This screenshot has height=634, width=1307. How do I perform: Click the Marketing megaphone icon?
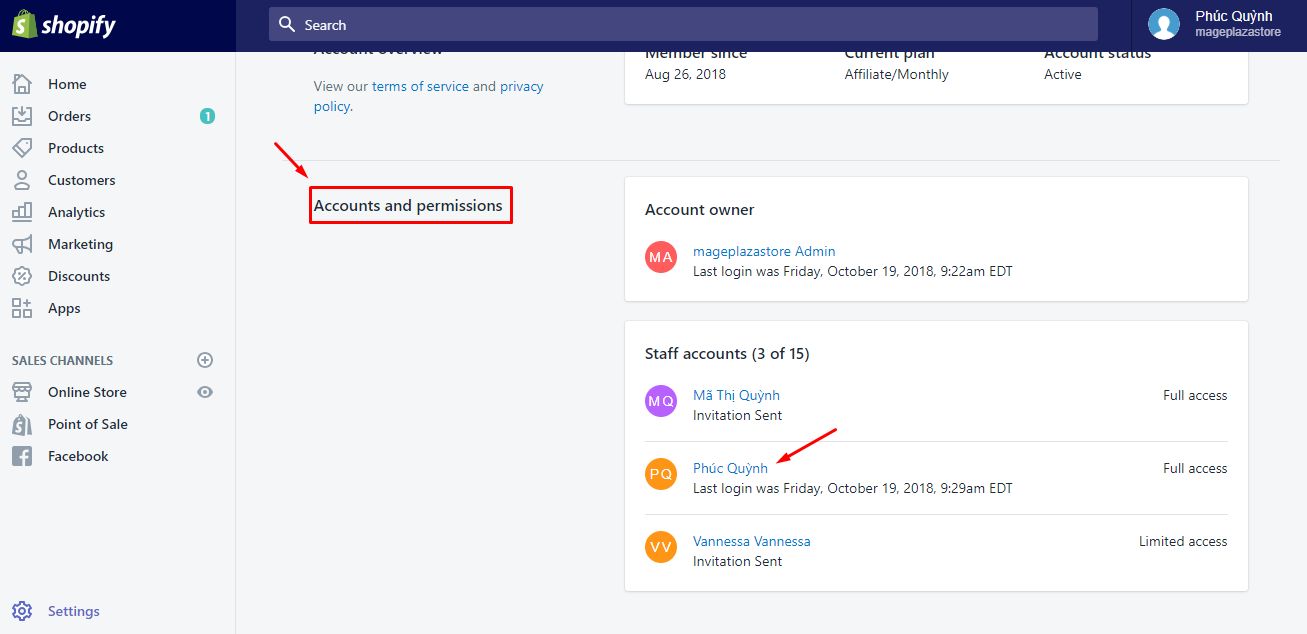22,244
